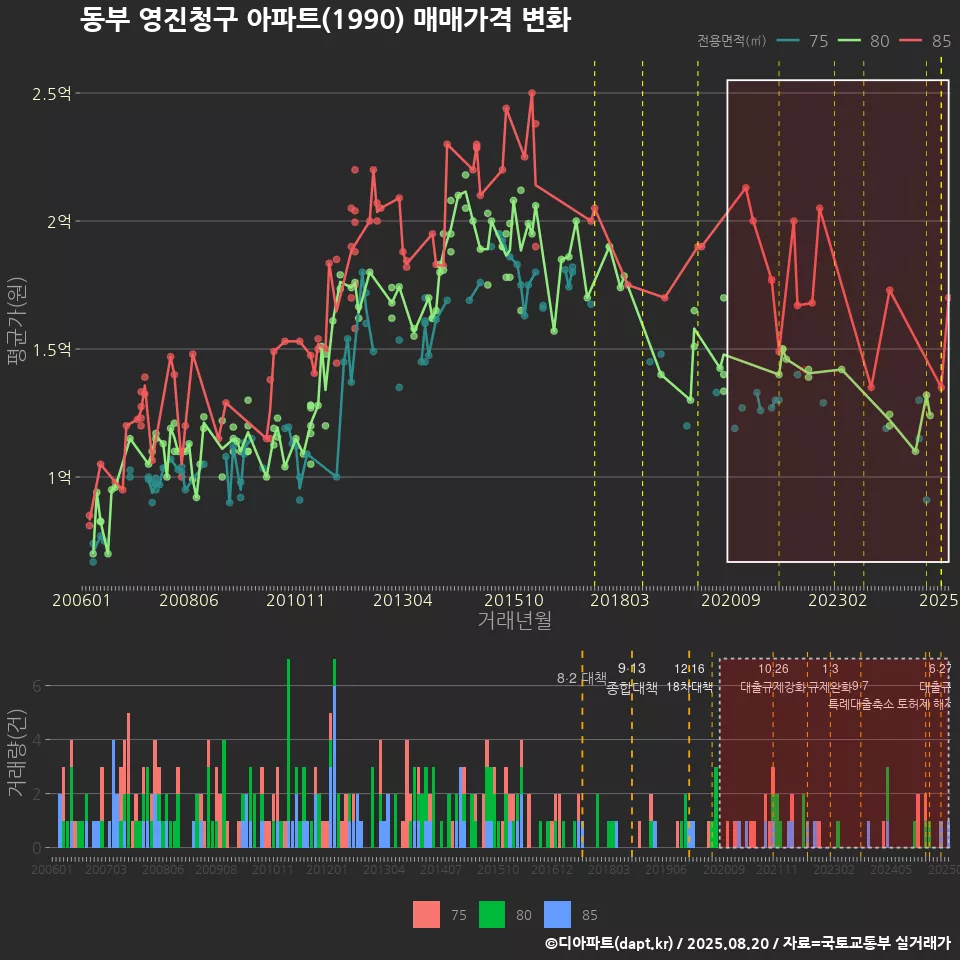Click the chart title 동부 영진청구 아파트(1990) 매매가격 변화

click(325, 20)
